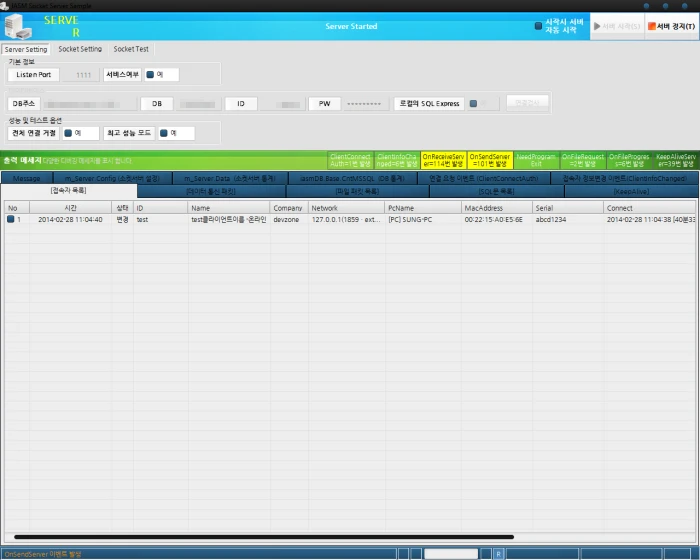This screenshot has width=700, height=560.
Task: Sort by the 상태 column header
Action: [x=122, y=208]
